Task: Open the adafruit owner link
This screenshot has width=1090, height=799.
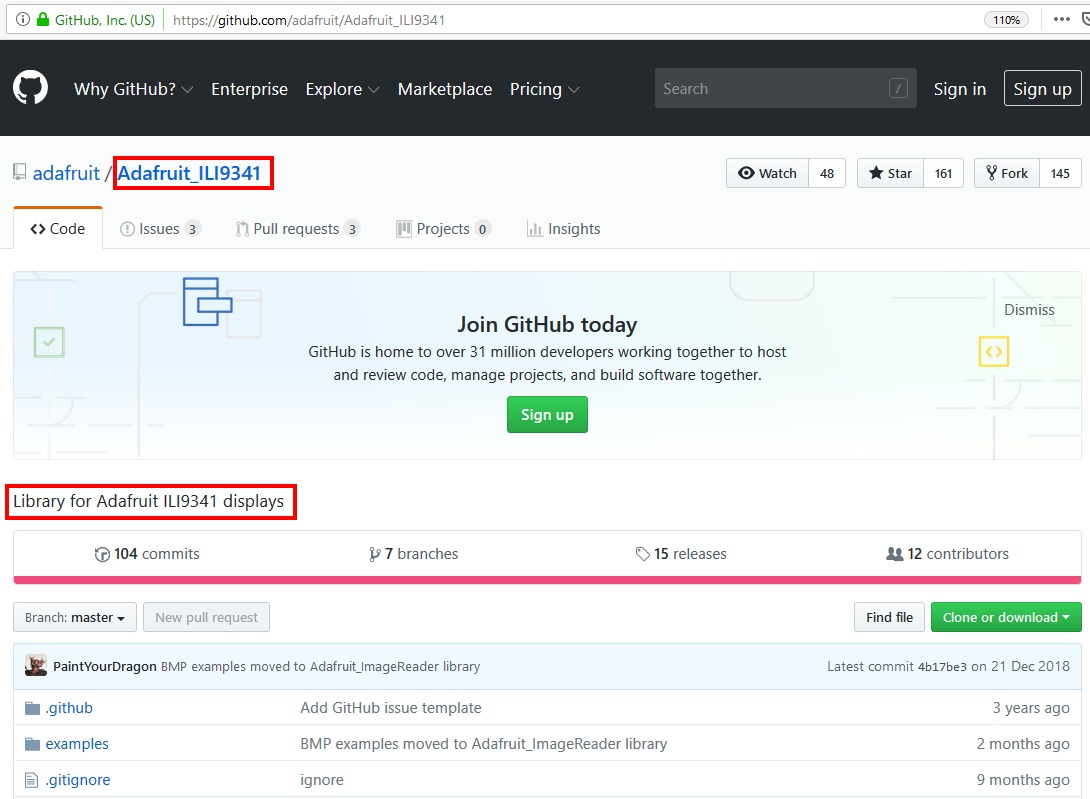Action: pyautogui.click(x=66, y=172)
